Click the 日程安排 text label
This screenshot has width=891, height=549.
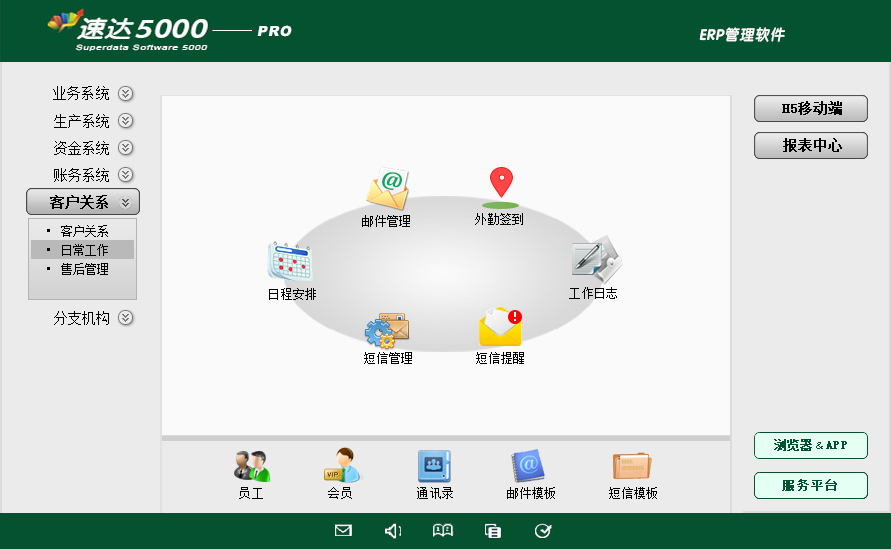tap(292, 294)
